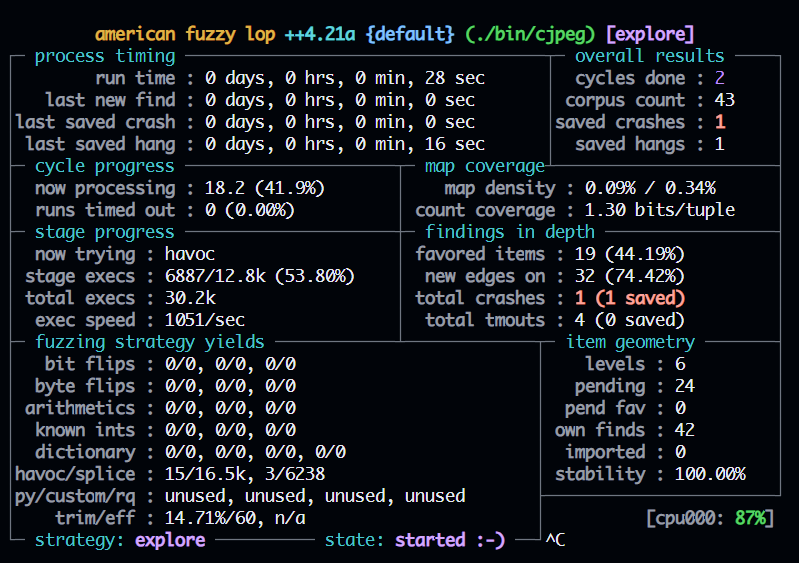Click stability value '100.00%'
This screenshot has width=799, height=563.
pyautogui.click(x=710, y=474)
